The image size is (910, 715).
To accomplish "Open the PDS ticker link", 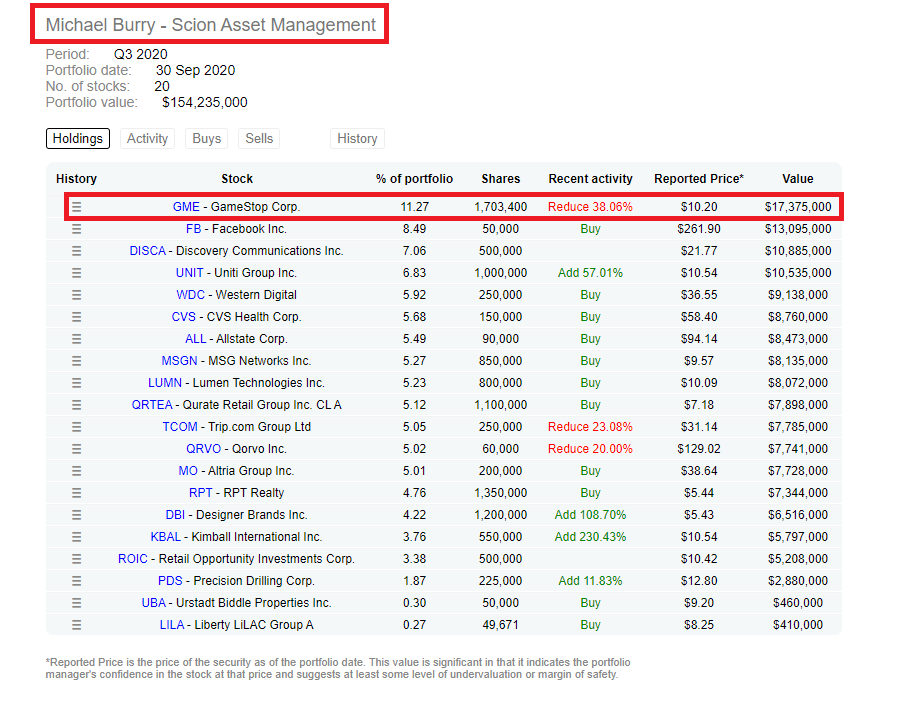I will pos(170,582).
